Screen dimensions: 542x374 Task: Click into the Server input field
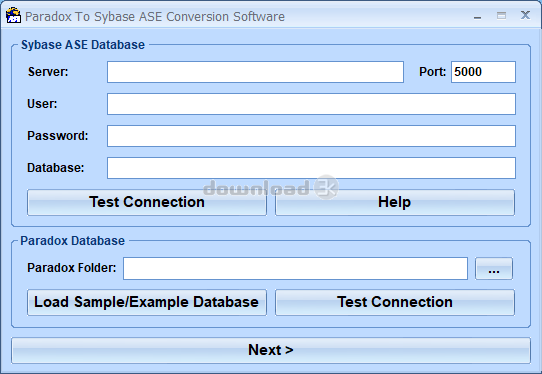(255, 72)
